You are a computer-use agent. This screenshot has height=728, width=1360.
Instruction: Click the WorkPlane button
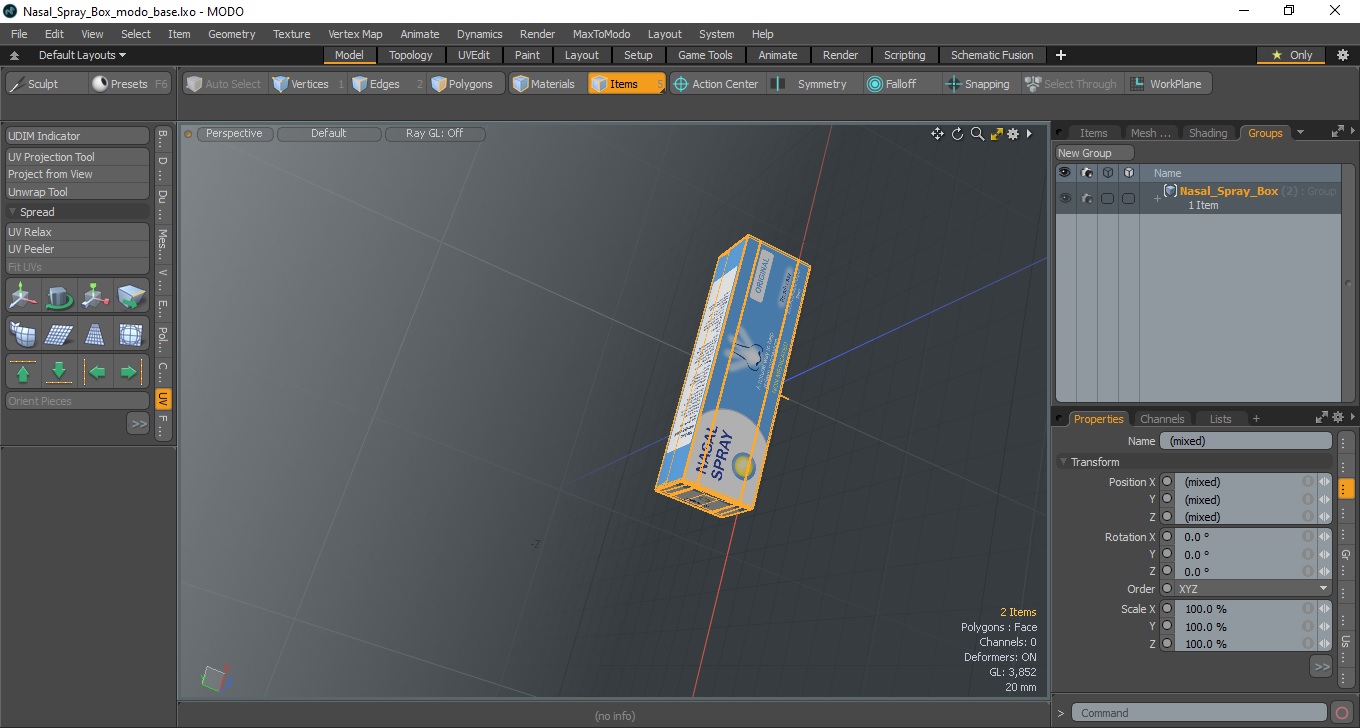[1168, 84]
